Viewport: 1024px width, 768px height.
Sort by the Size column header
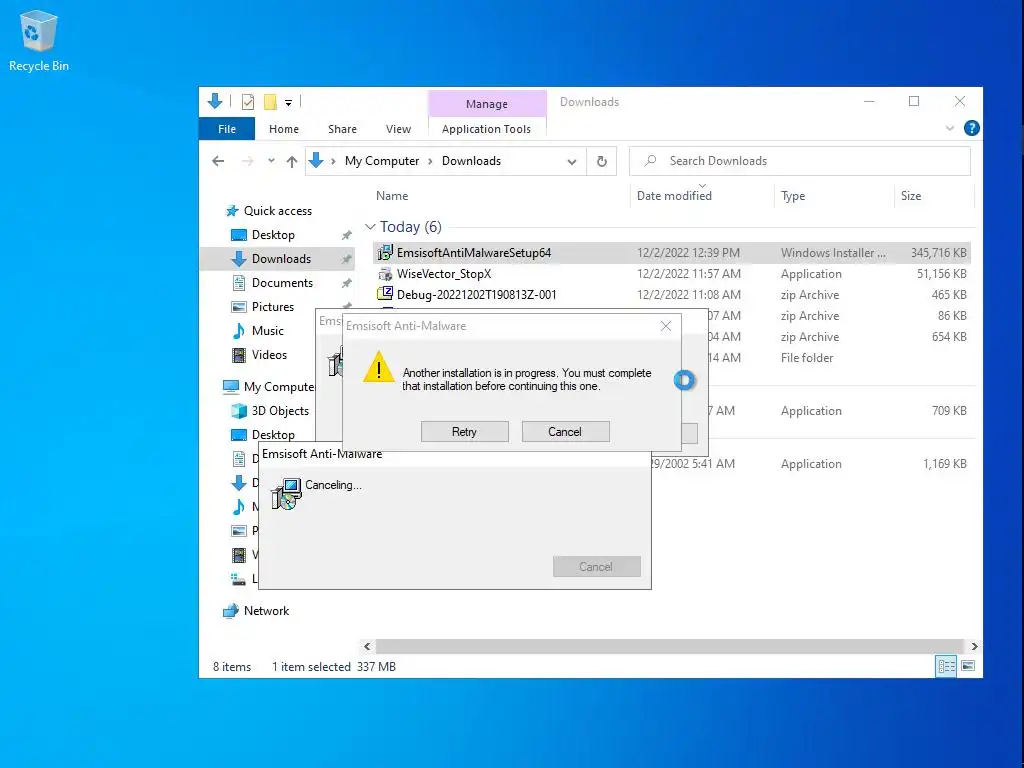[x=910, y=195]
